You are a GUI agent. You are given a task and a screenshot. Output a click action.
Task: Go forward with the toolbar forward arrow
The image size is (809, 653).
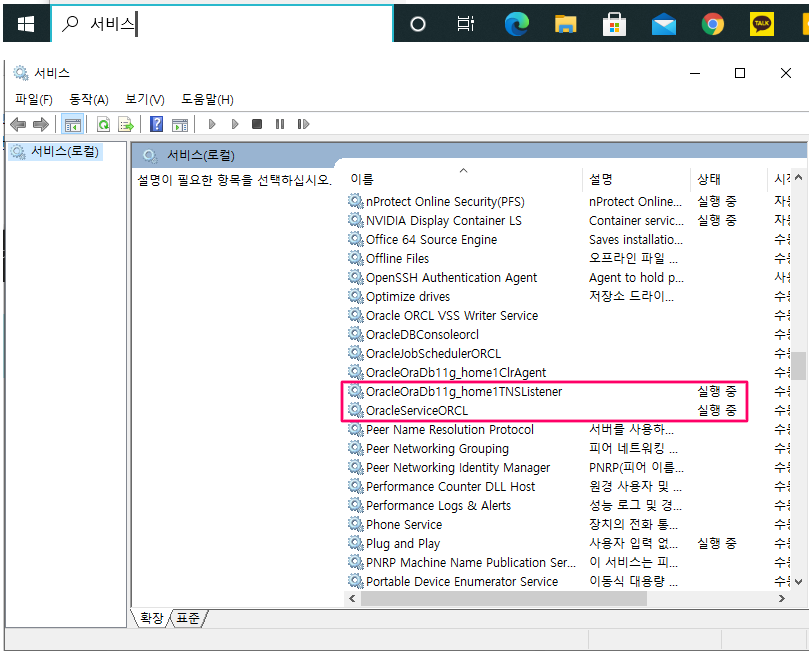[x=41, y=124]
